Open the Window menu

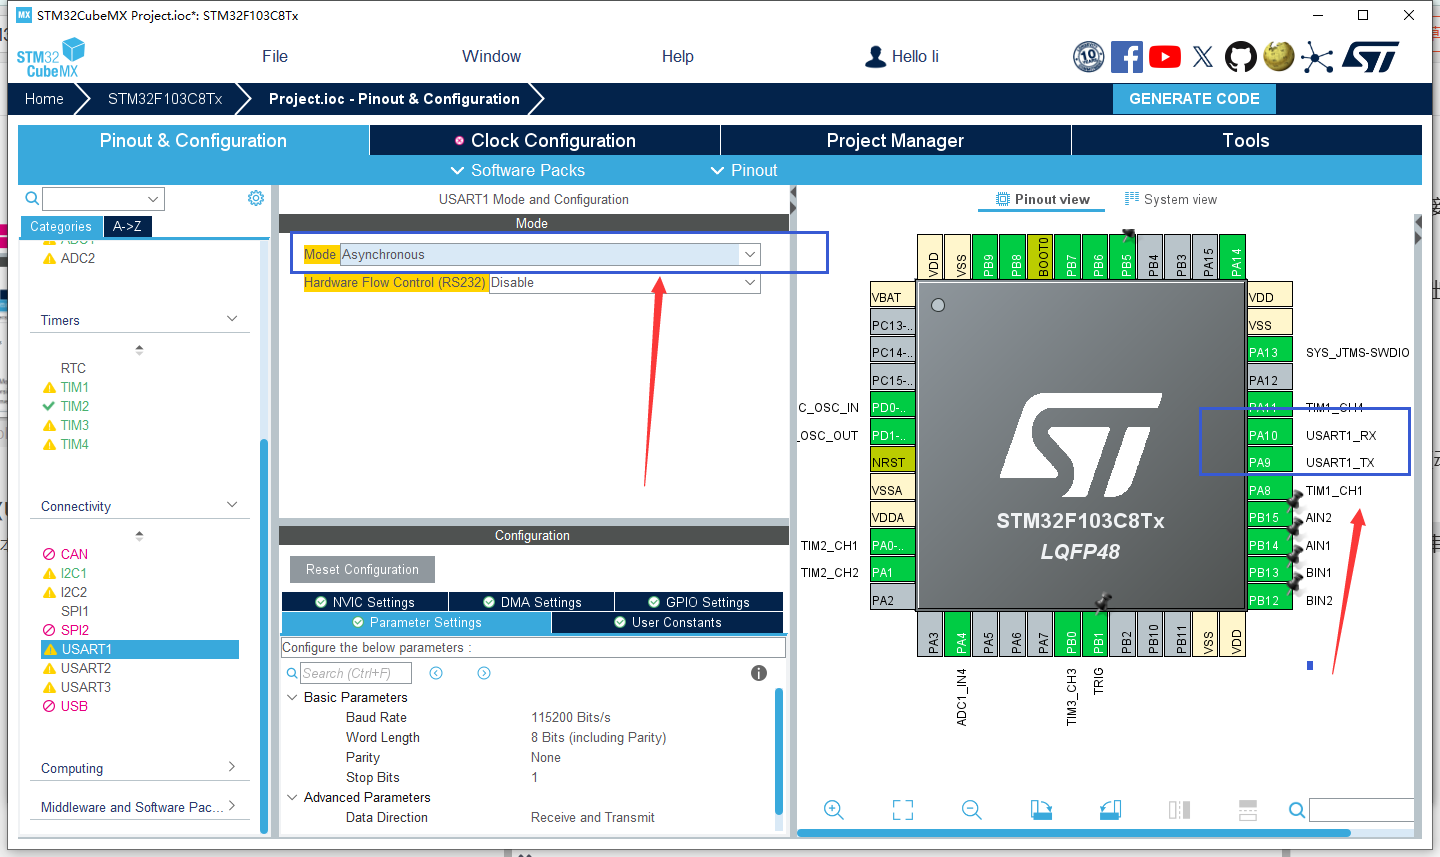coord(491,56)
